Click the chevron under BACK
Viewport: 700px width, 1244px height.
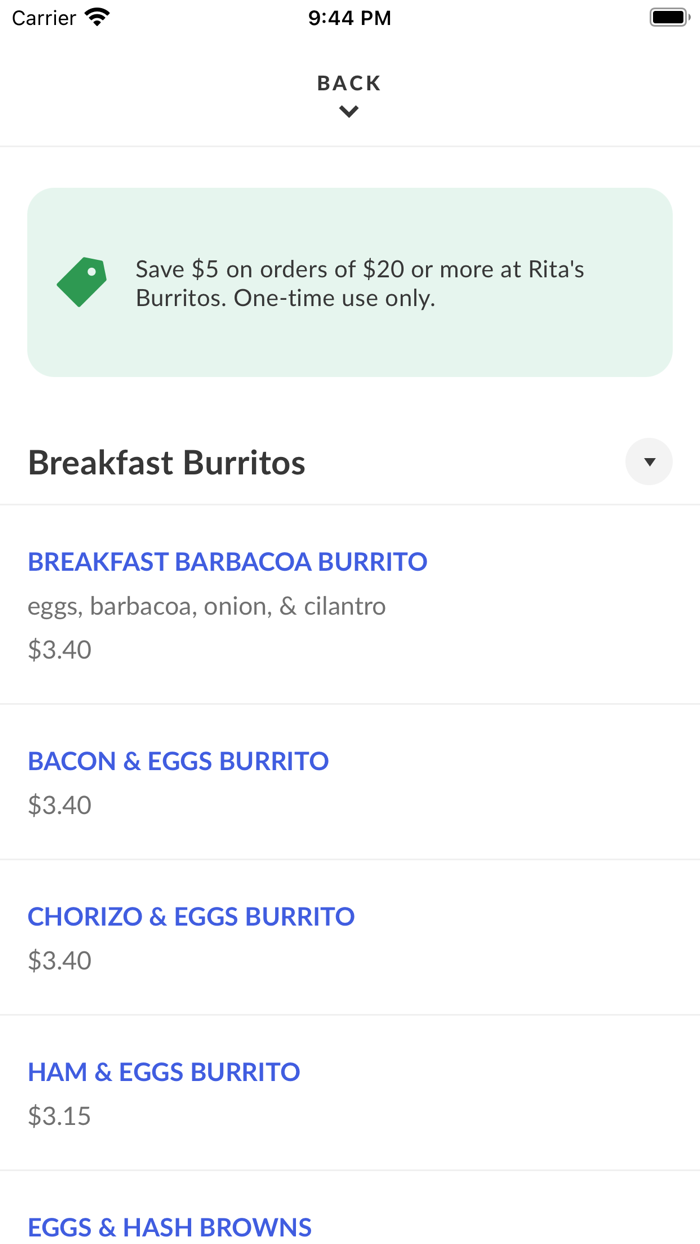[348, 112]
